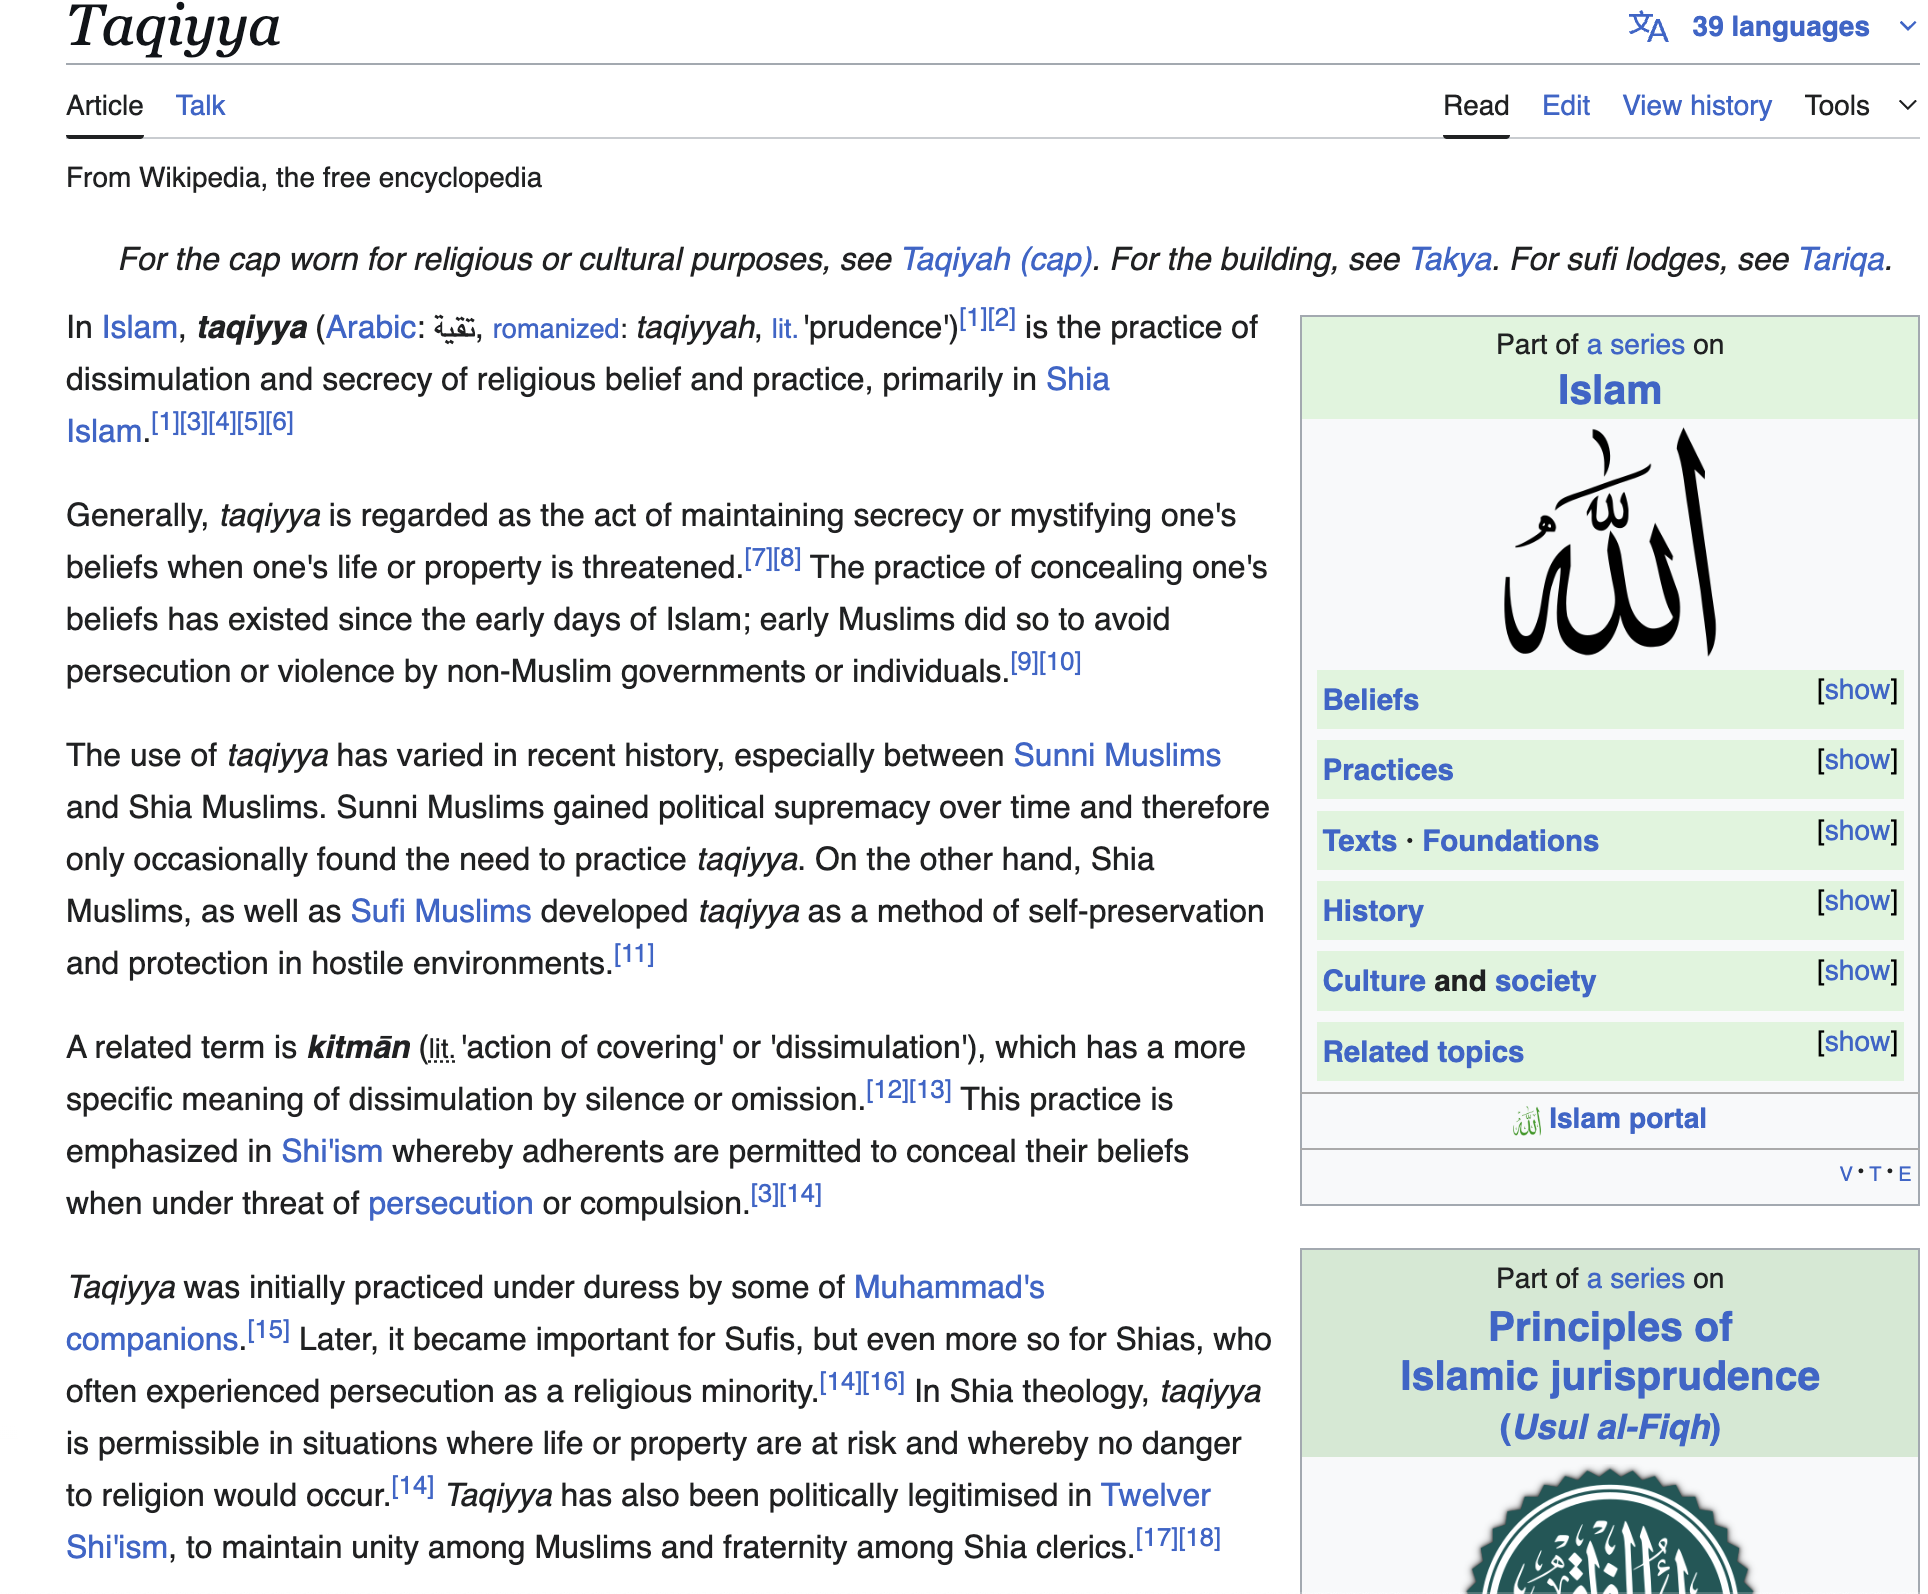This screenshot has width=1928, height=1594.
Task: Open the persecution link
Action: point(450,1203)
